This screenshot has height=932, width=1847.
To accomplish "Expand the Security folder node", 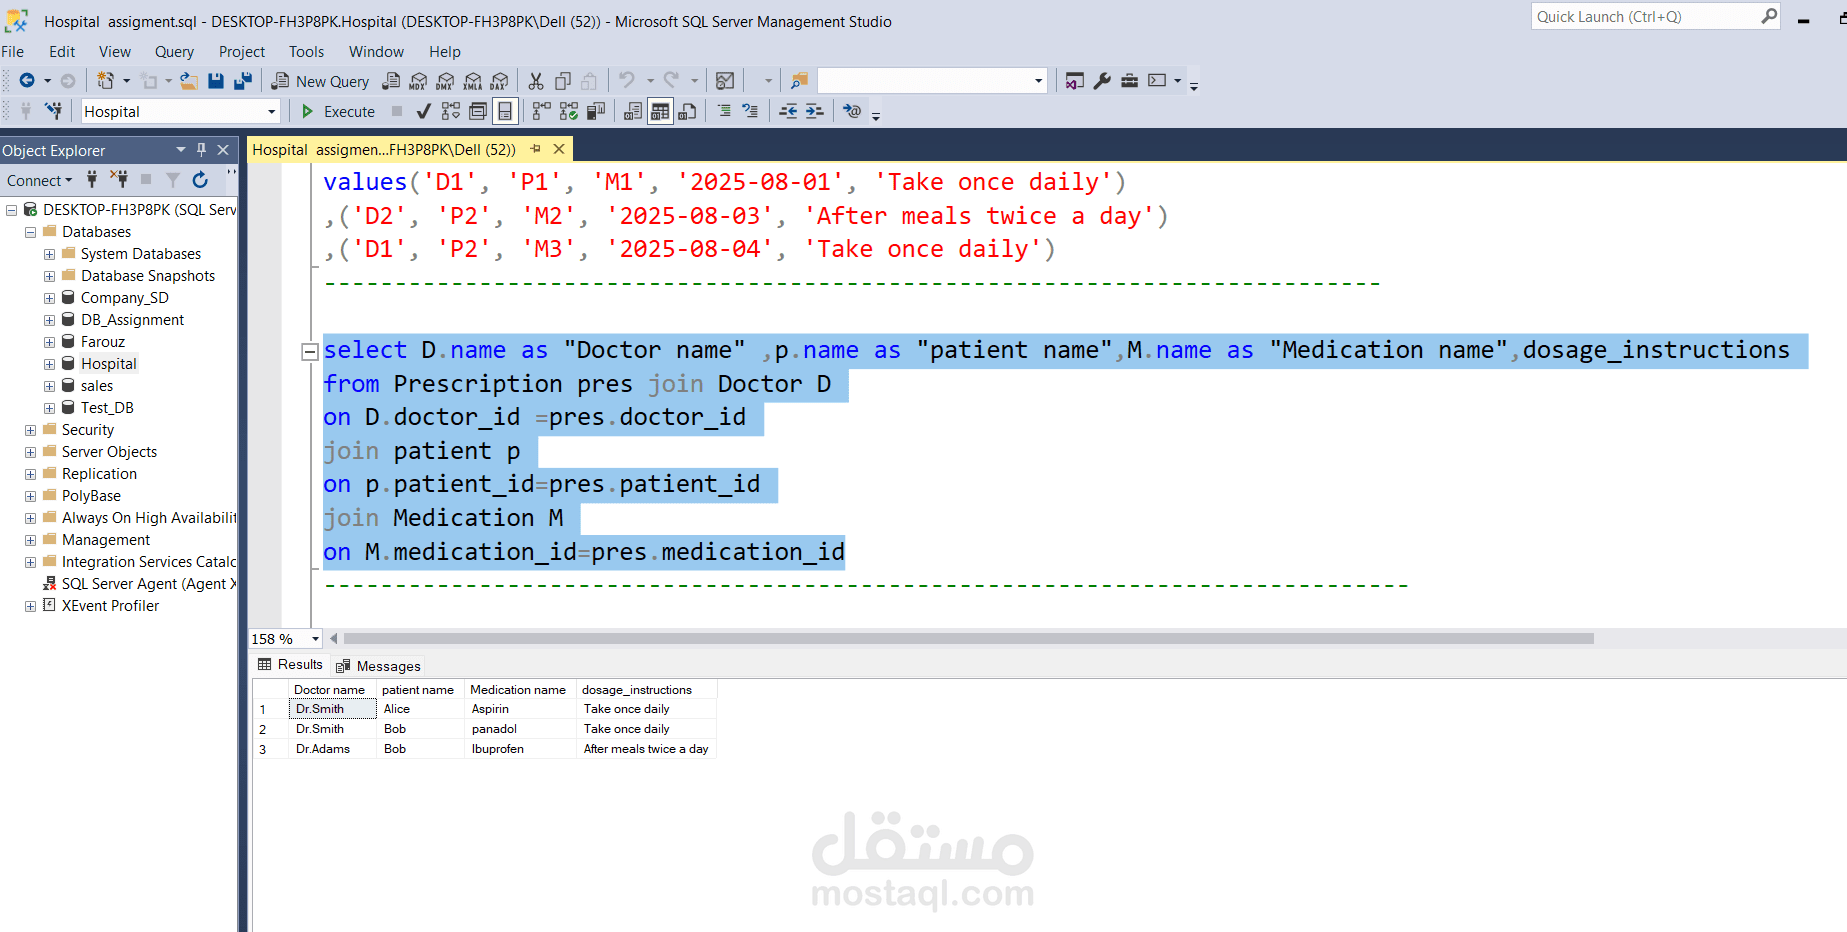I will click(30, 430).
